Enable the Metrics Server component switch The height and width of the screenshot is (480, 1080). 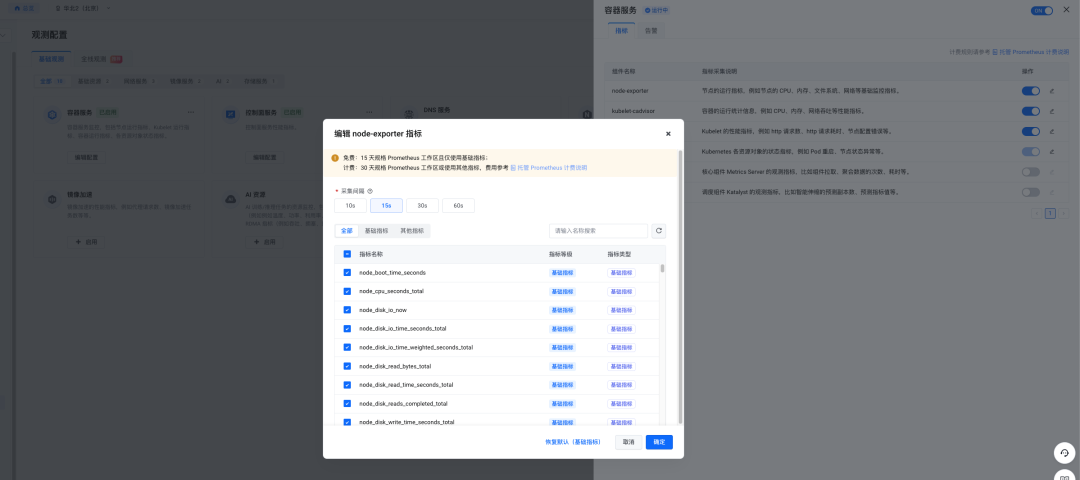(x=1030, y=172)
